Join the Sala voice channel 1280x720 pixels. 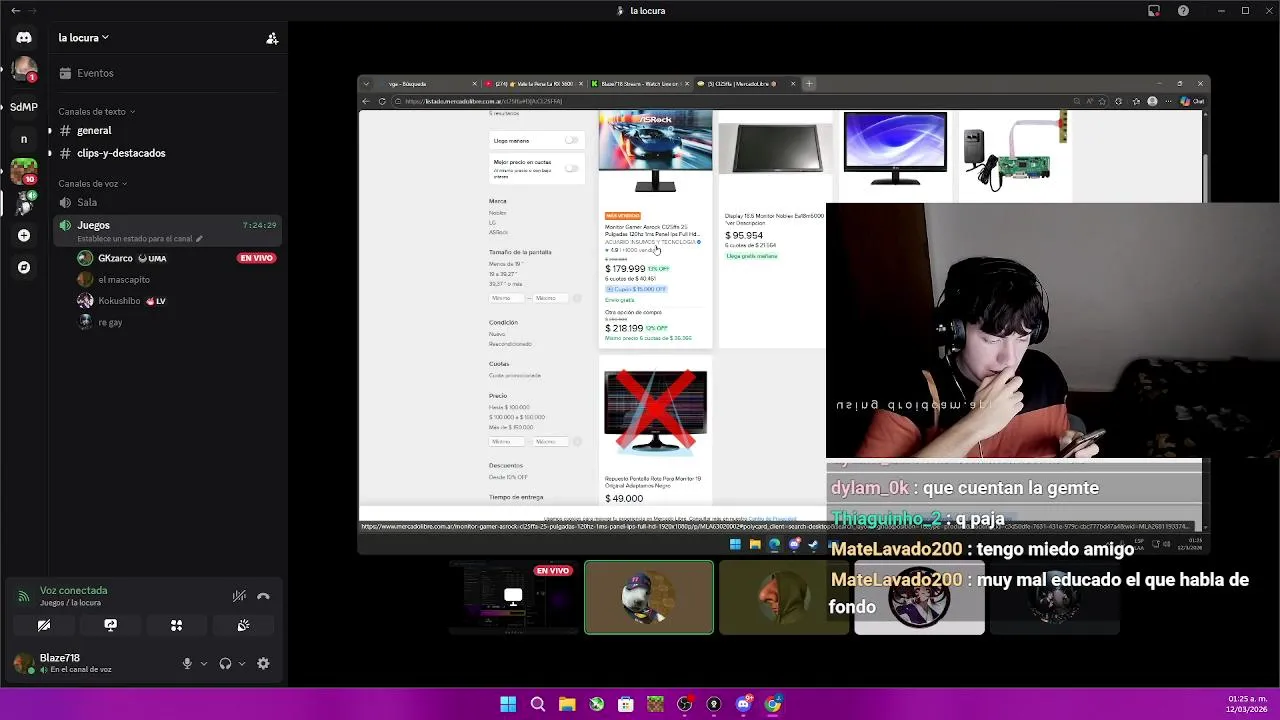click(x=166, y=202)
